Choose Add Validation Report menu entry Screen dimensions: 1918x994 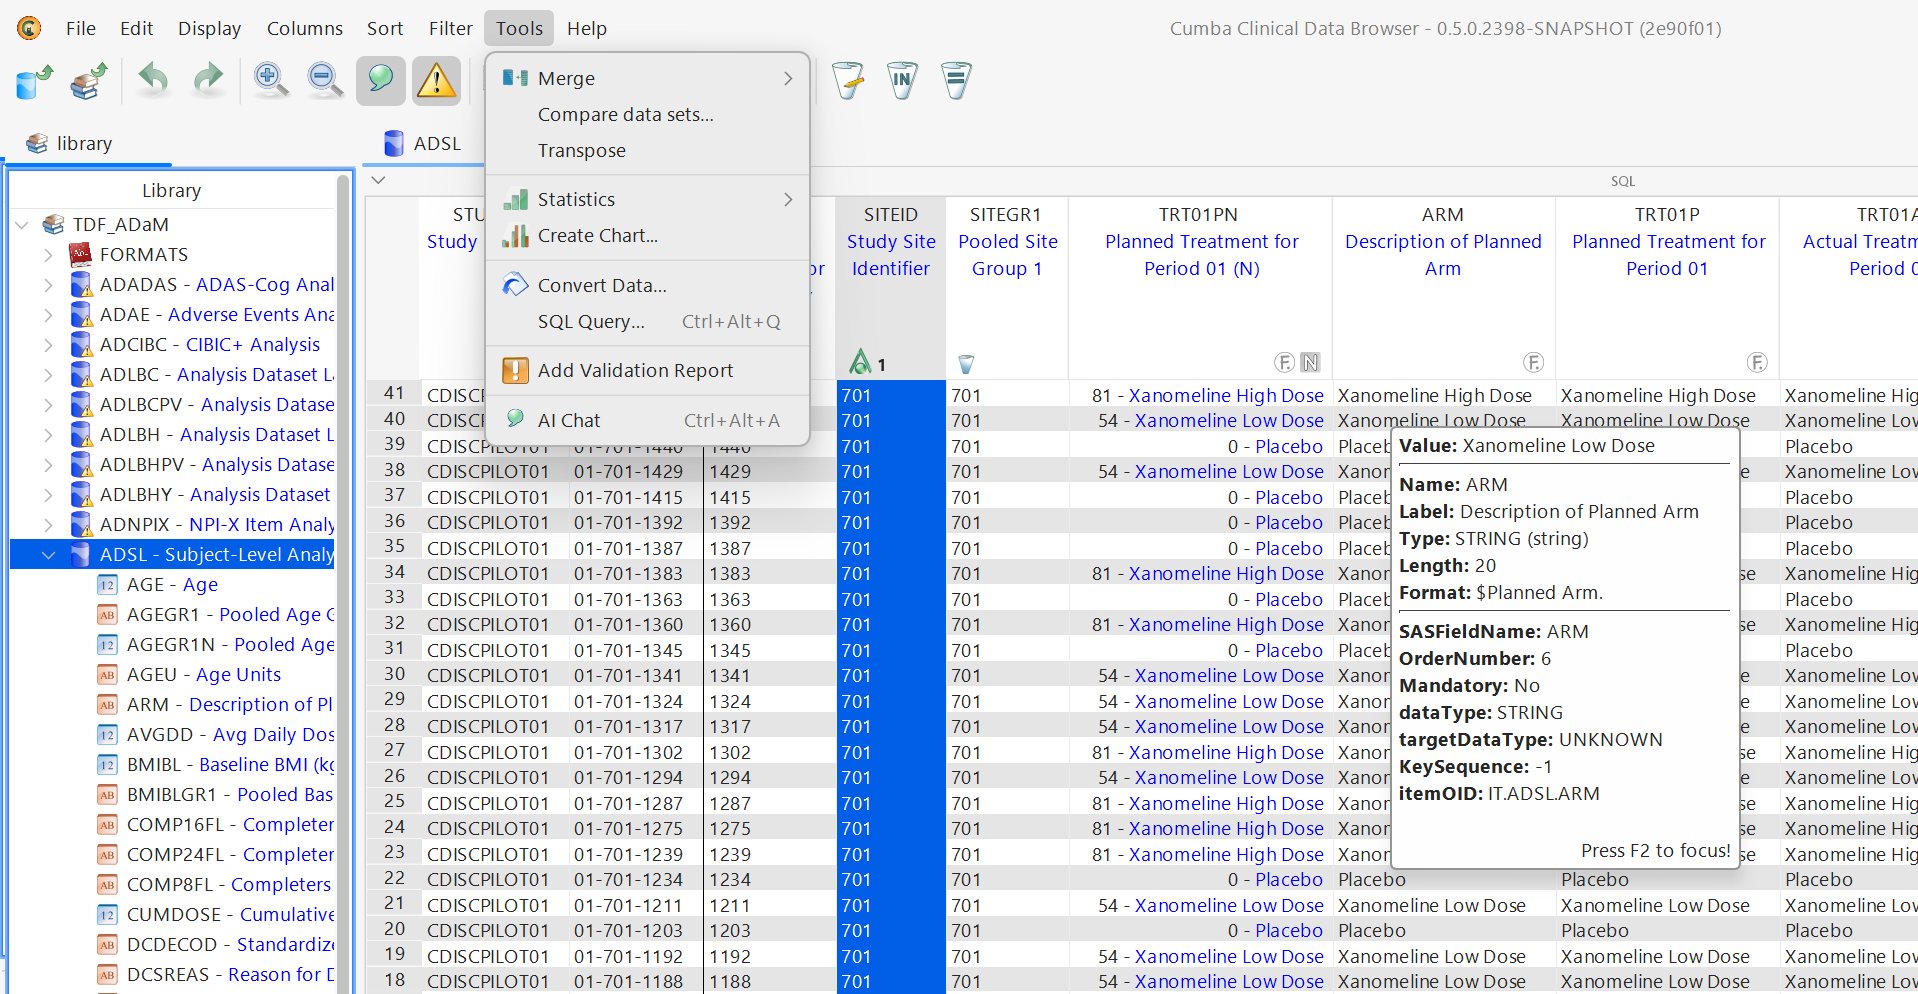click(647, 371)
